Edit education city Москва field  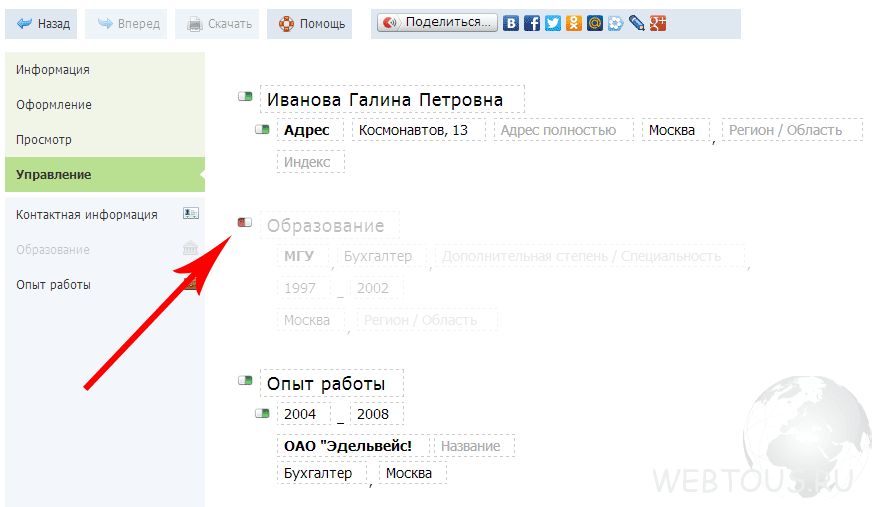click(311, 320)
